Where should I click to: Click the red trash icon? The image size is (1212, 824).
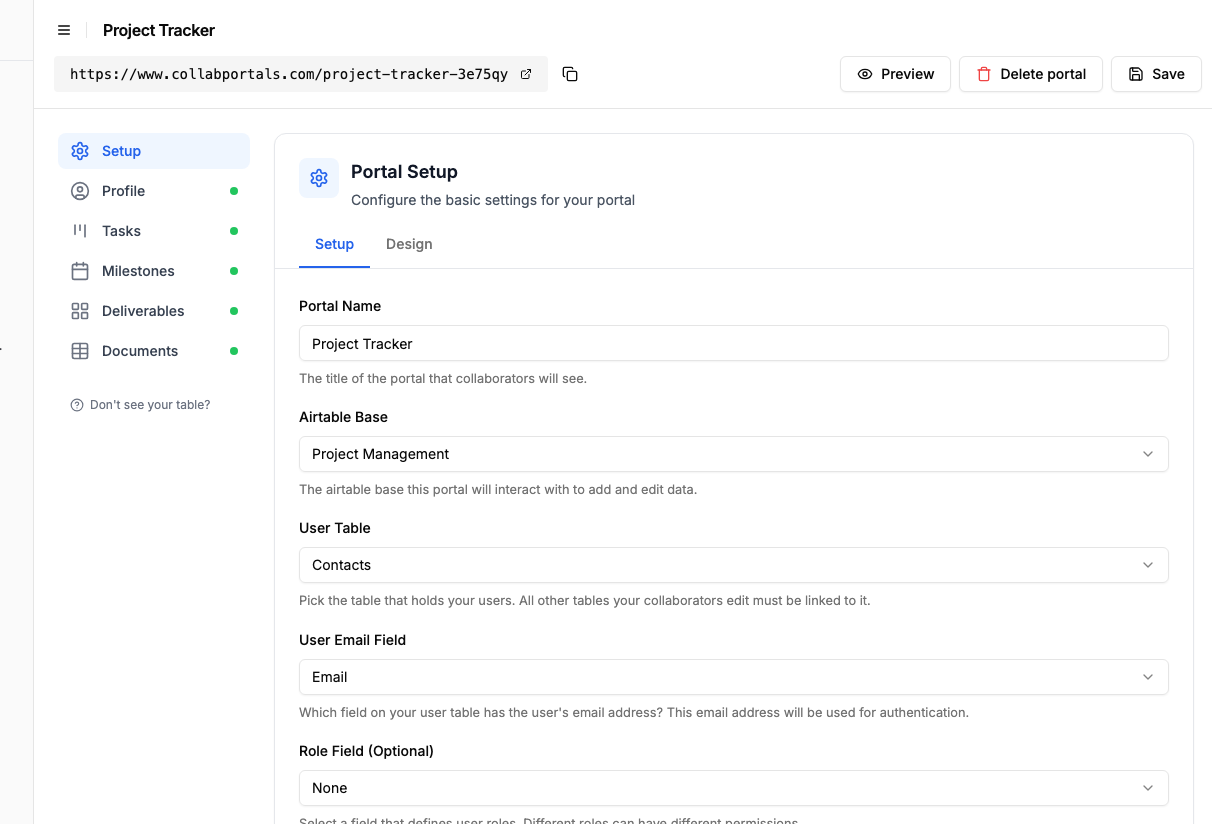point(984,74)
